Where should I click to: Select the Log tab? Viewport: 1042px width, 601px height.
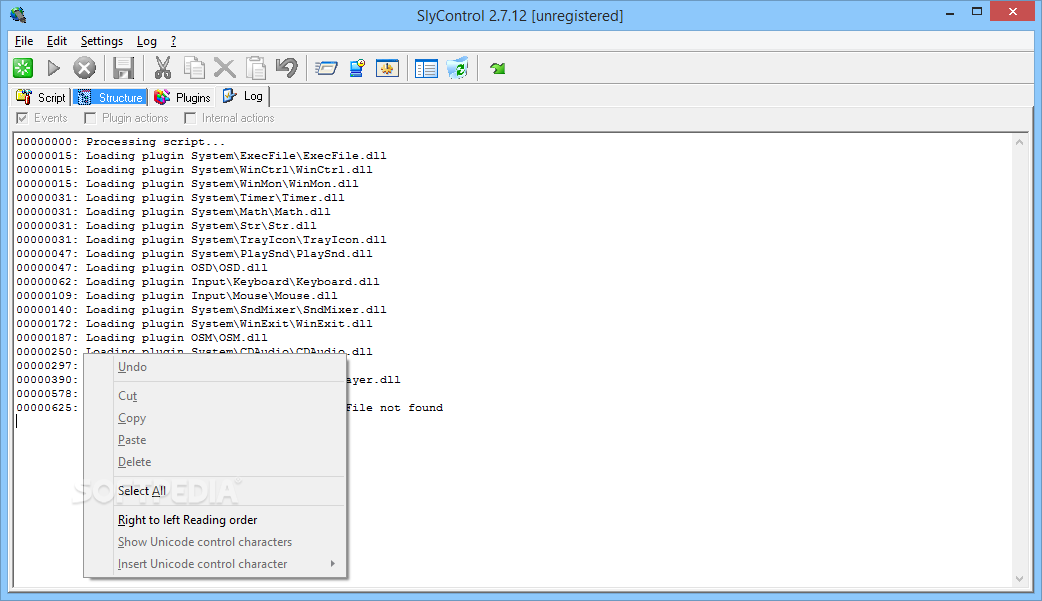click(x=243, y=96)
